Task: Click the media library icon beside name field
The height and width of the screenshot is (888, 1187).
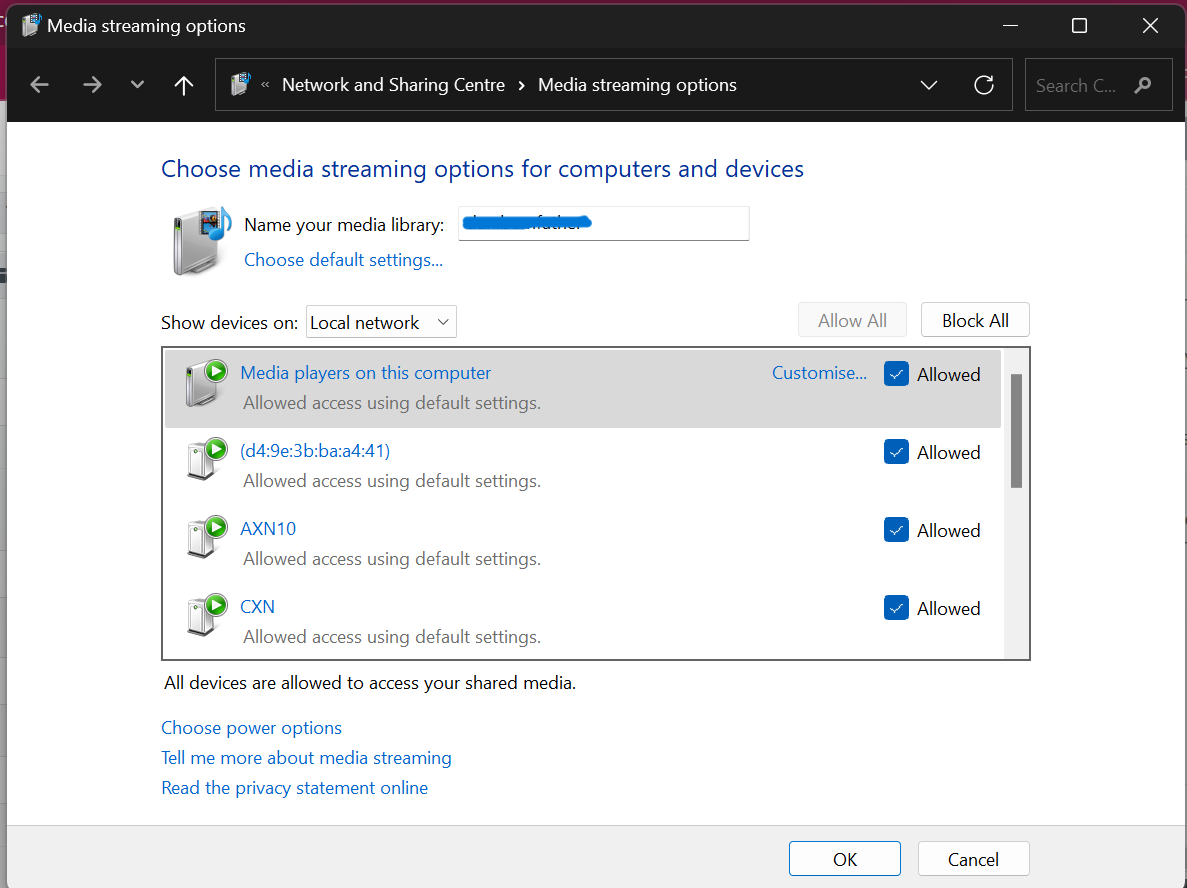Action: tap(197, 240)
